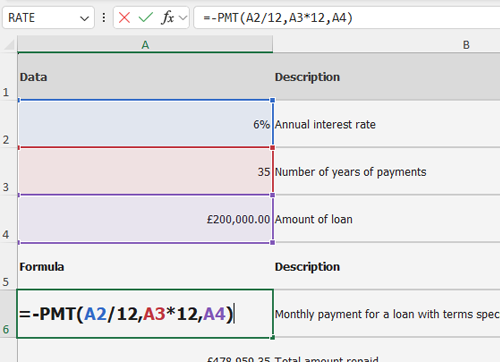Click the Annual interest rate description cell
Image resolution: width=500 pixels, height=362 pixels.
click(x=387, y=124)
